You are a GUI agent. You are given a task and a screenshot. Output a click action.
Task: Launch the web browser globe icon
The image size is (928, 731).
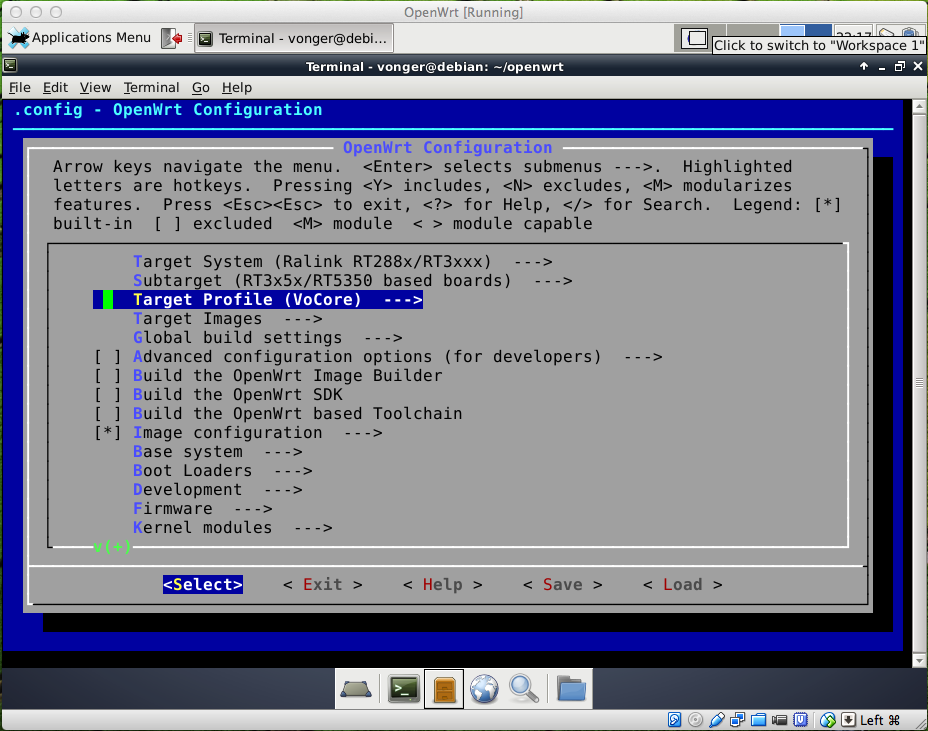484,689
